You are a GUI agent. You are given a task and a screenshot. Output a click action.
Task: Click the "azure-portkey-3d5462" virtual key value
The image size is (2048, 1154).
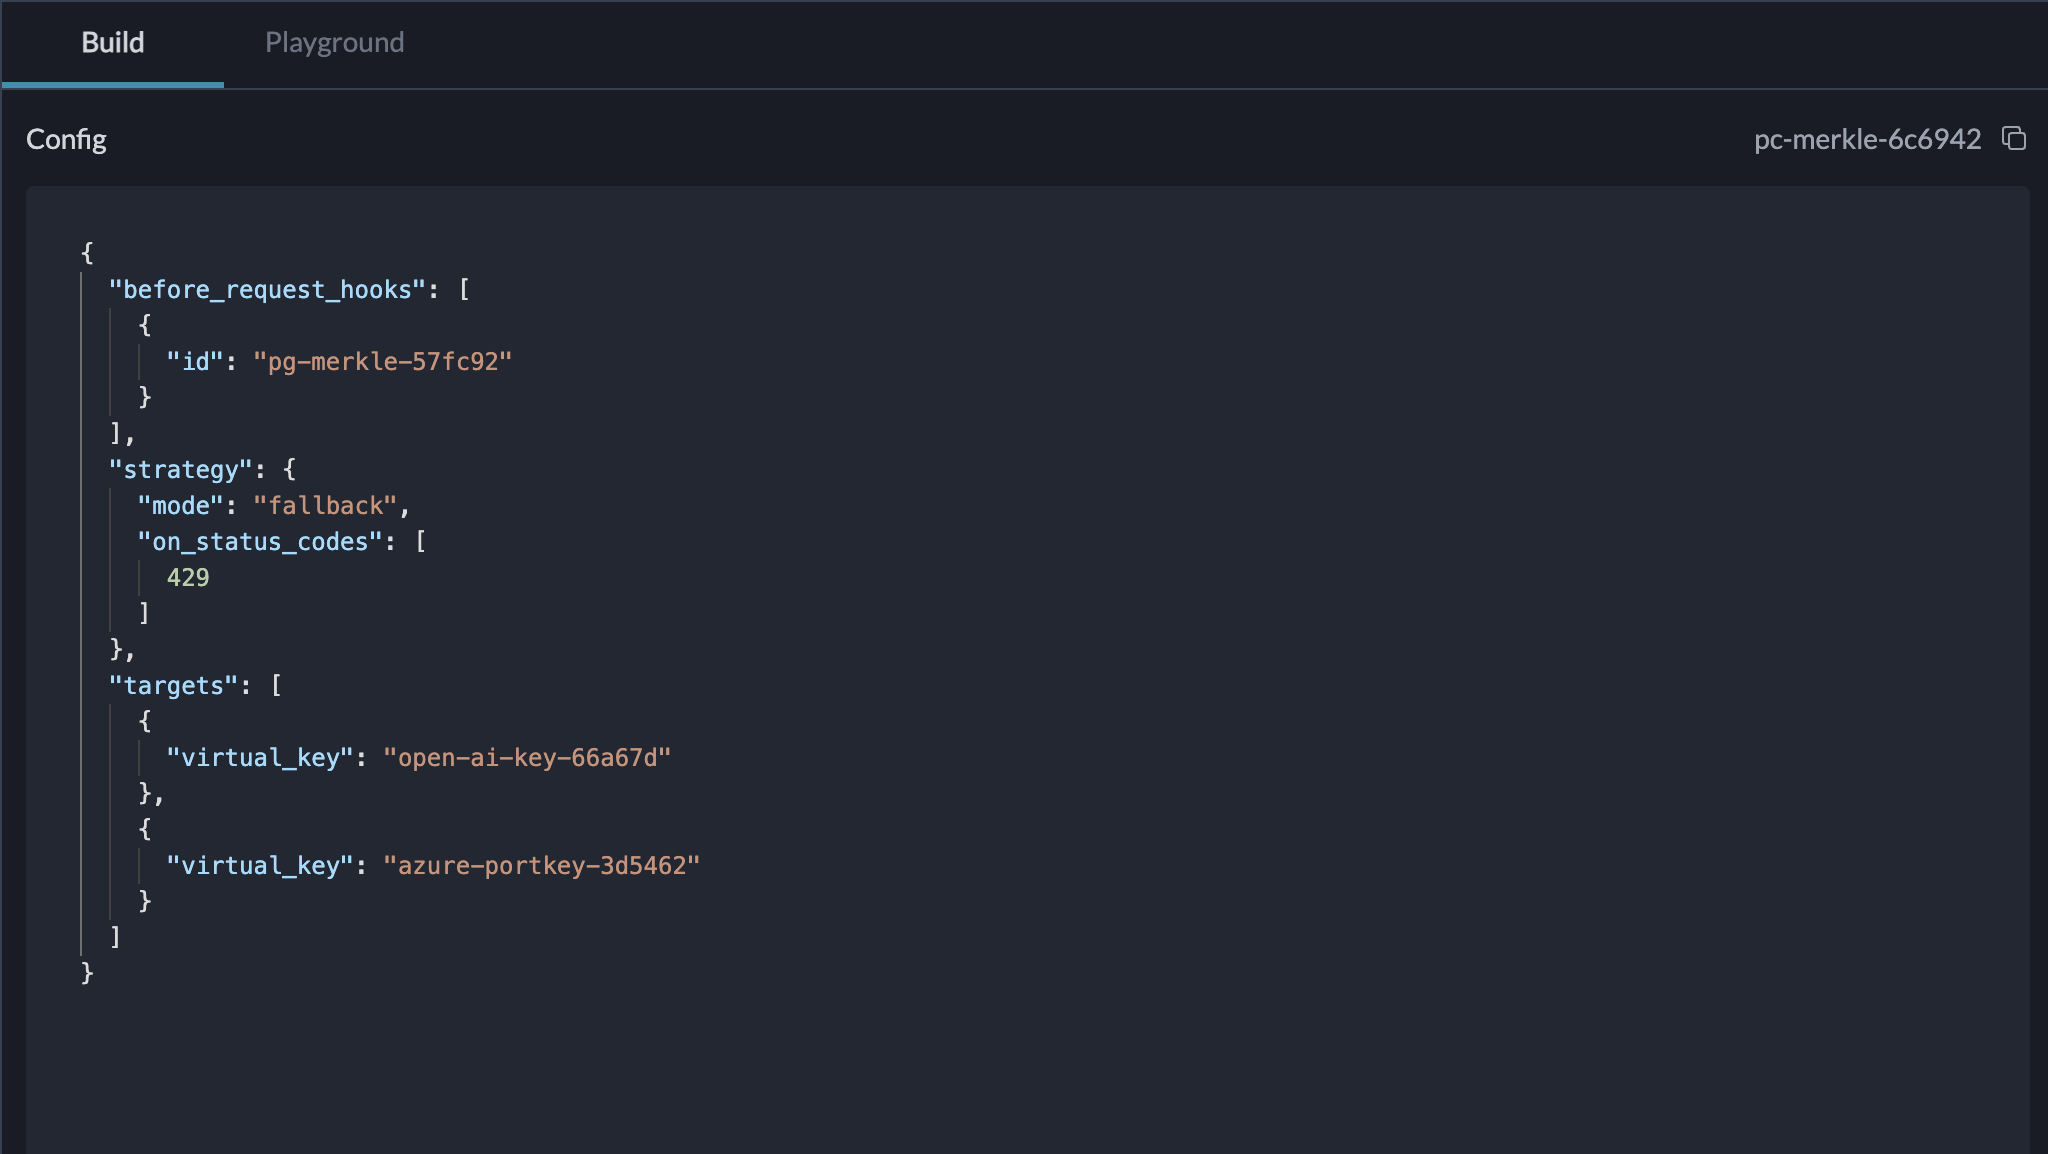click(541, 866)
